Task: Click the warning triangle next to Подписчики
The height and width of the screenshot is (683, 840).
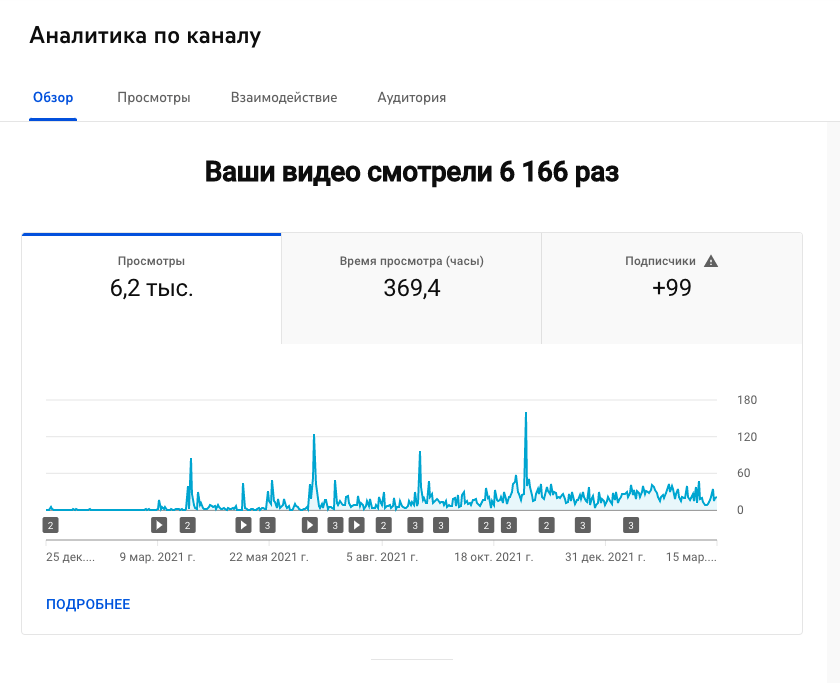Action: point(710,261)
